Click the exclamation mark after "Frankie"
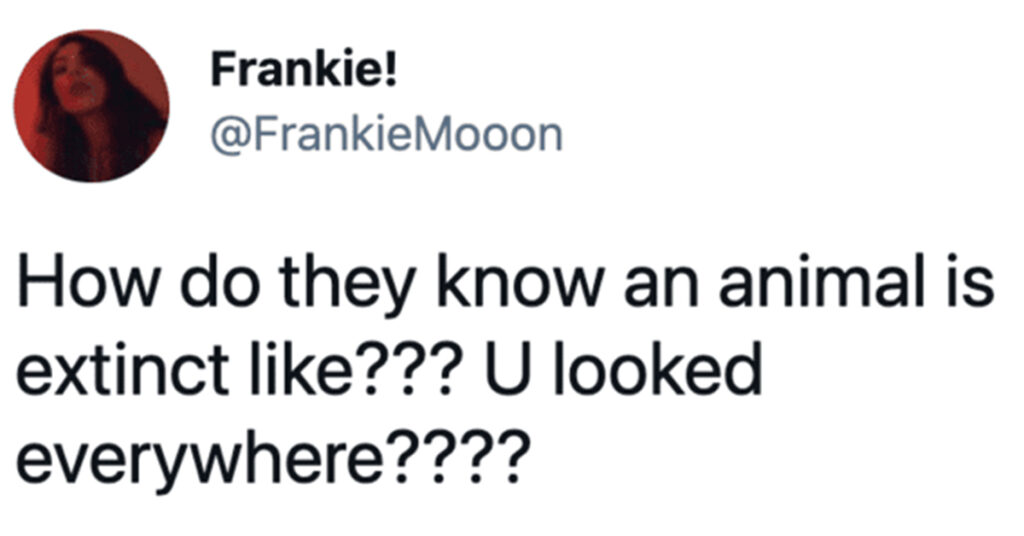This screenshot has height=536, width=1024. 392,76
